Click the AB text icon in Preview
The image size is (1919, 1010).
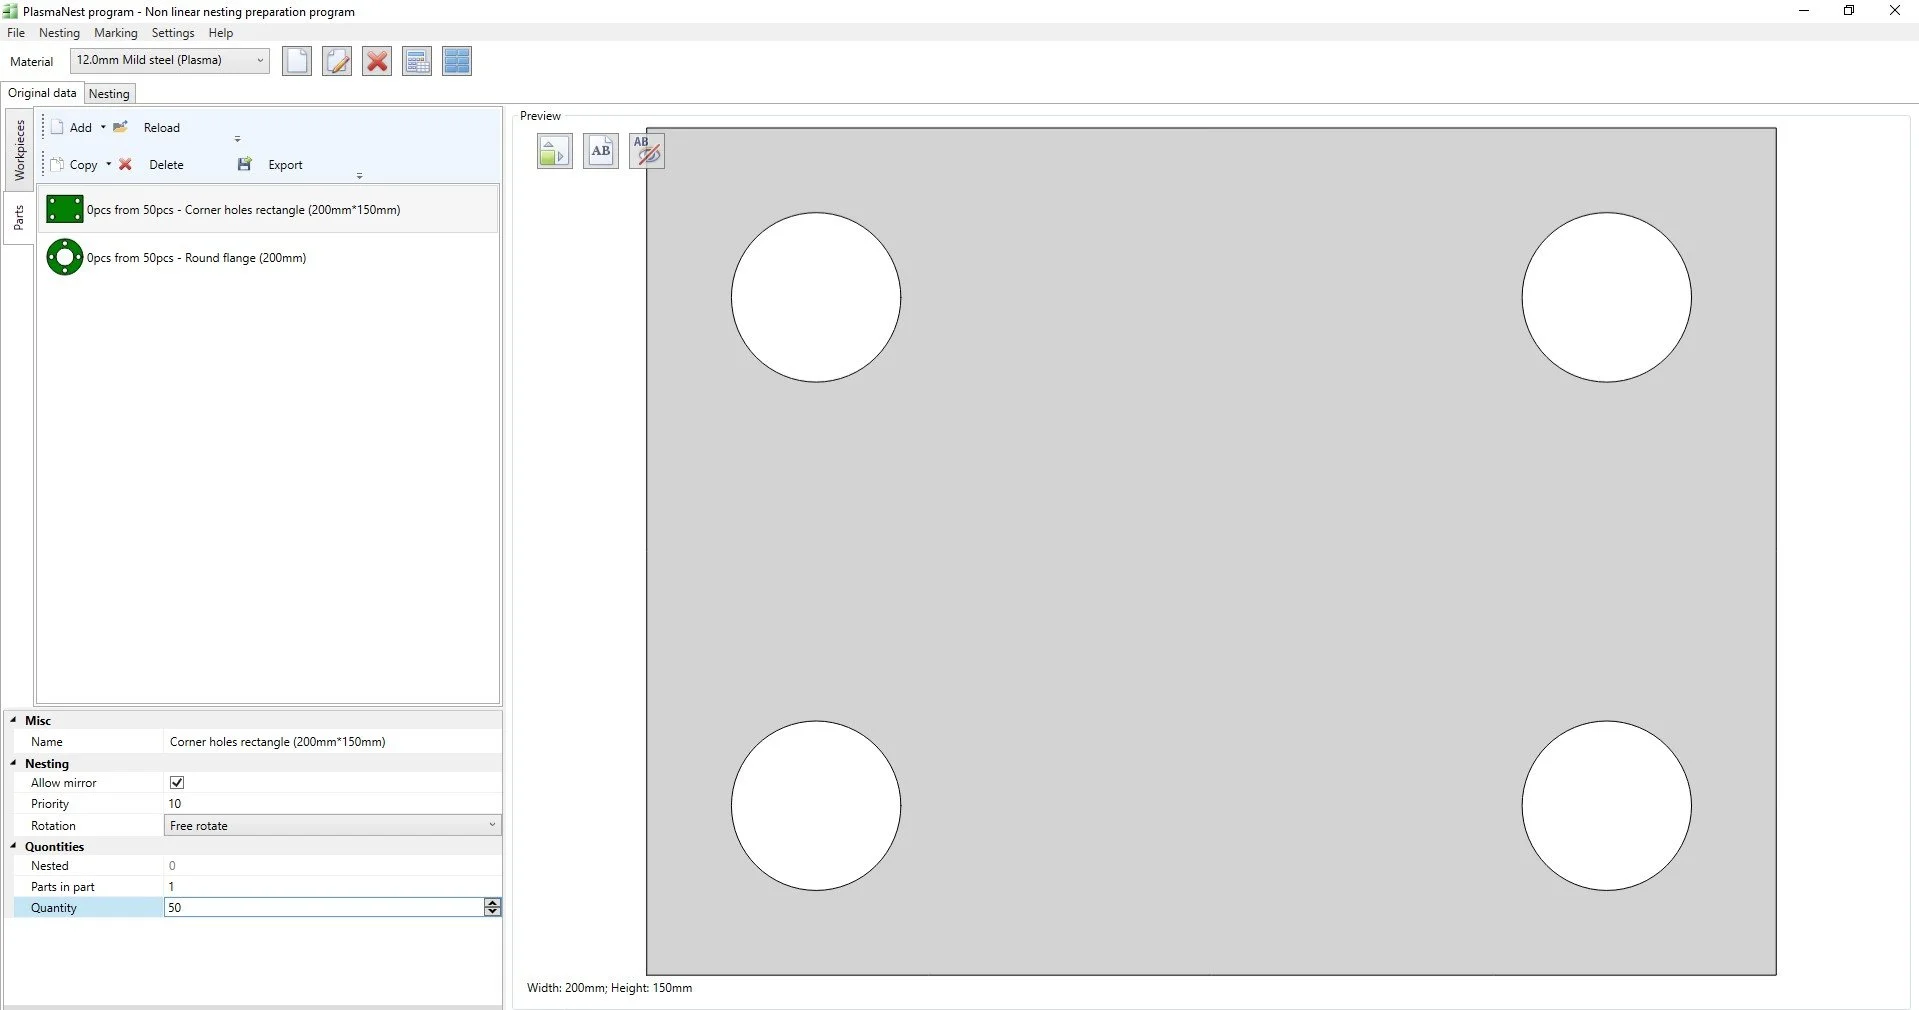[601, 151]
